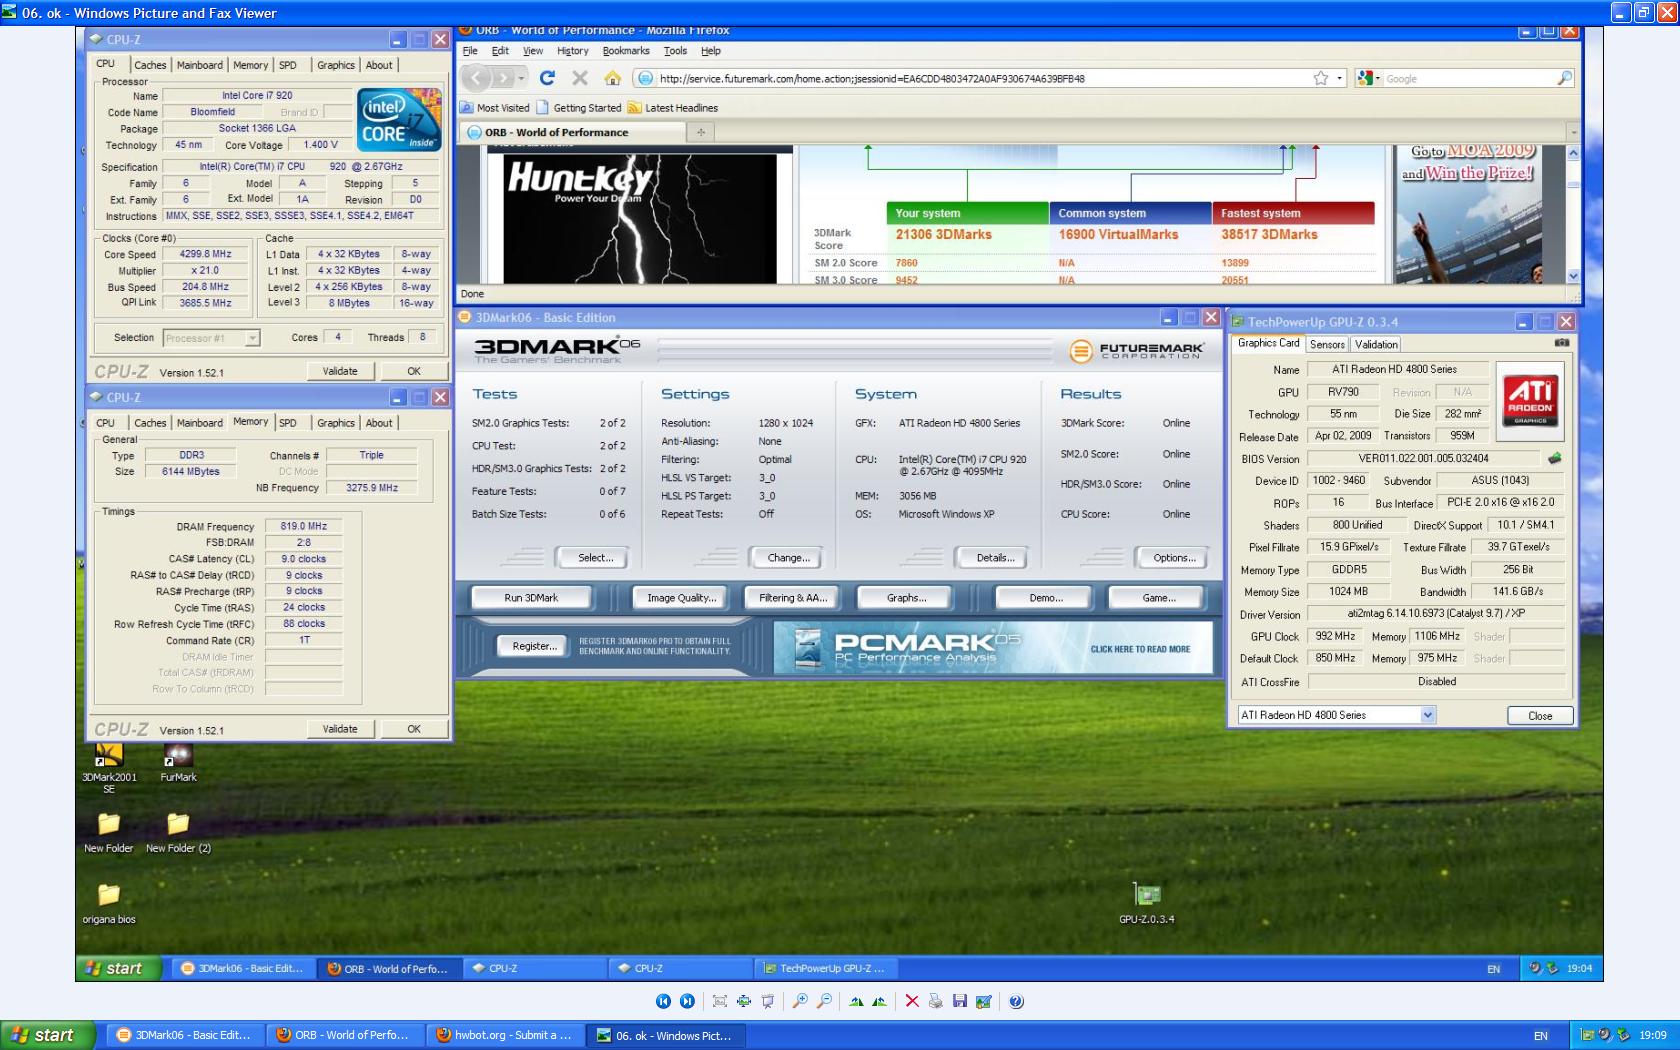Click Close button in GPU-Z
This screenshot has height=1050, width=1680.
pyautogui.click(x=1540, y=716)
